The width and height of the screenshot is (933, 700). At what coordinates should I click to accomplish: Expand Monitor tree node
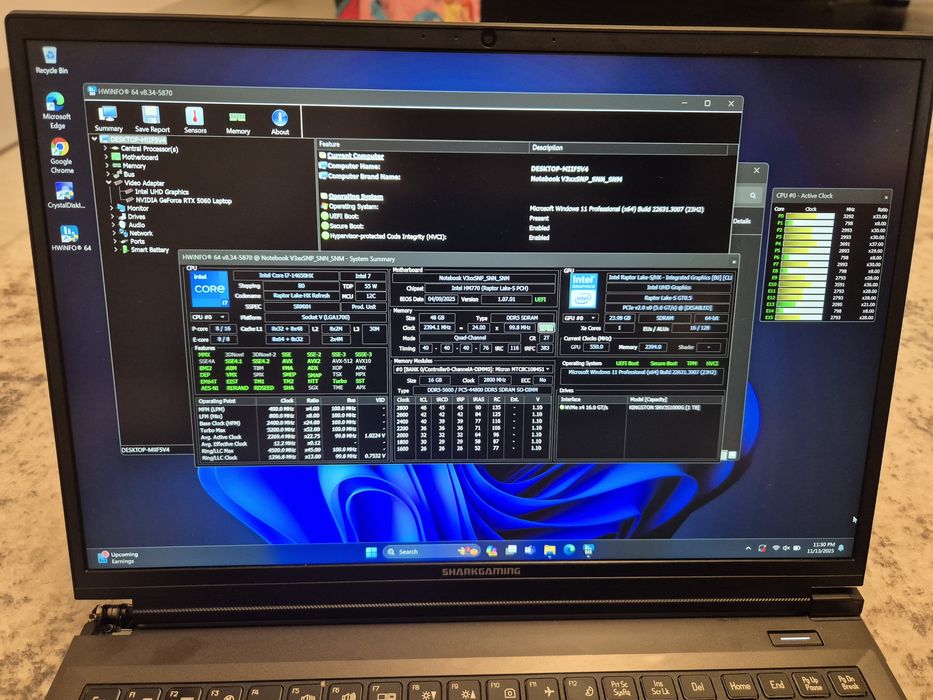[x=112, y=208]
